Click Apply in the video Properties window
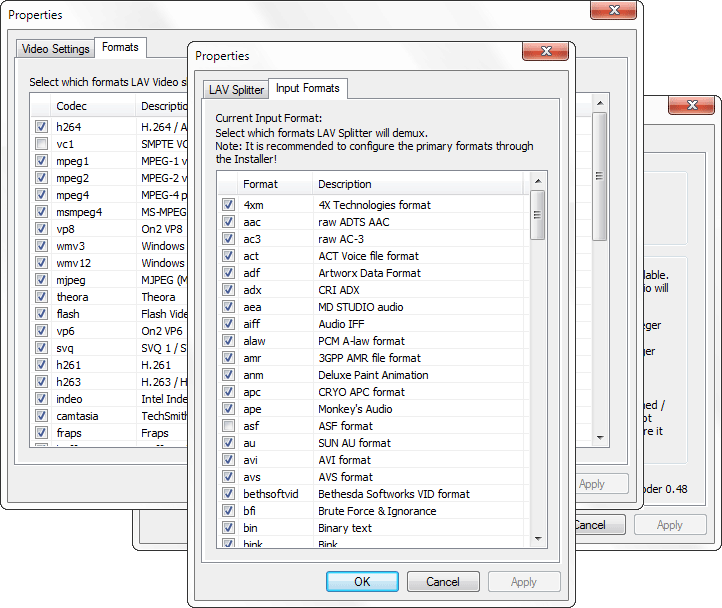Viewport: 722px width, 608px height. [602, 484]
